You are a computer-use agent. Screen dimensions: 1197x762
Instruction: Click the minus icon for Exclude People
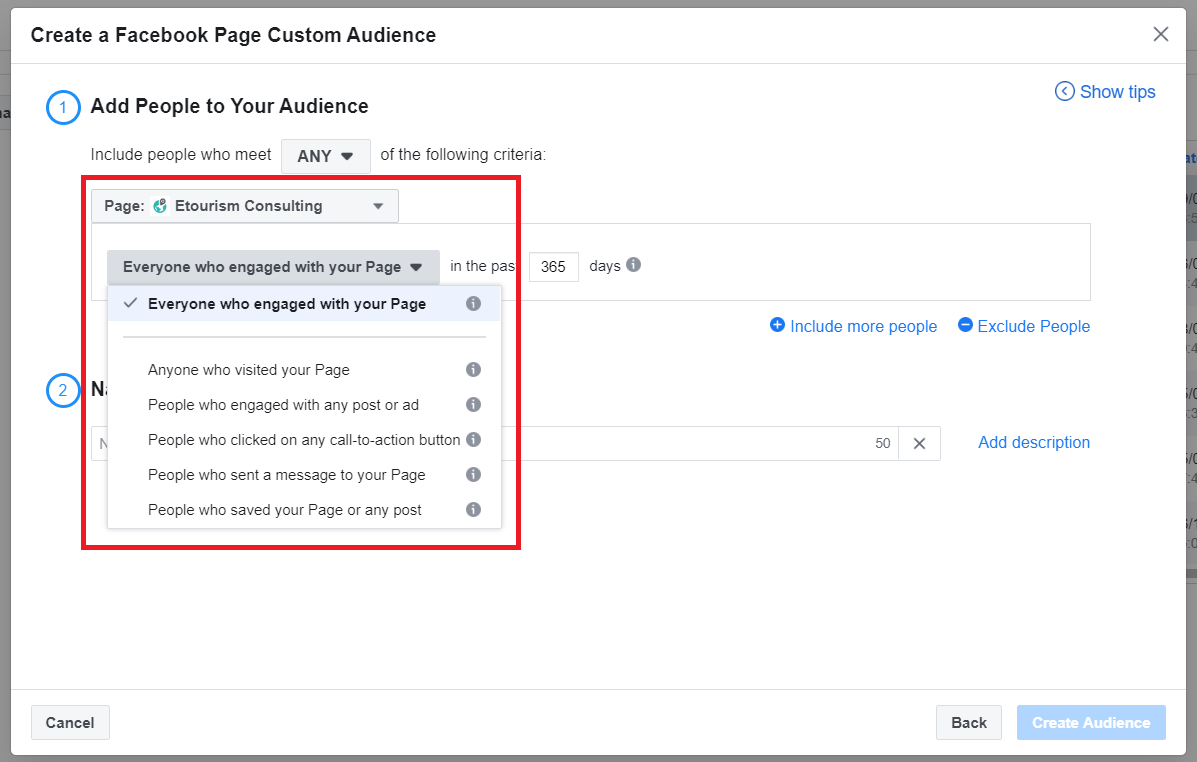[x=966, y=325]
